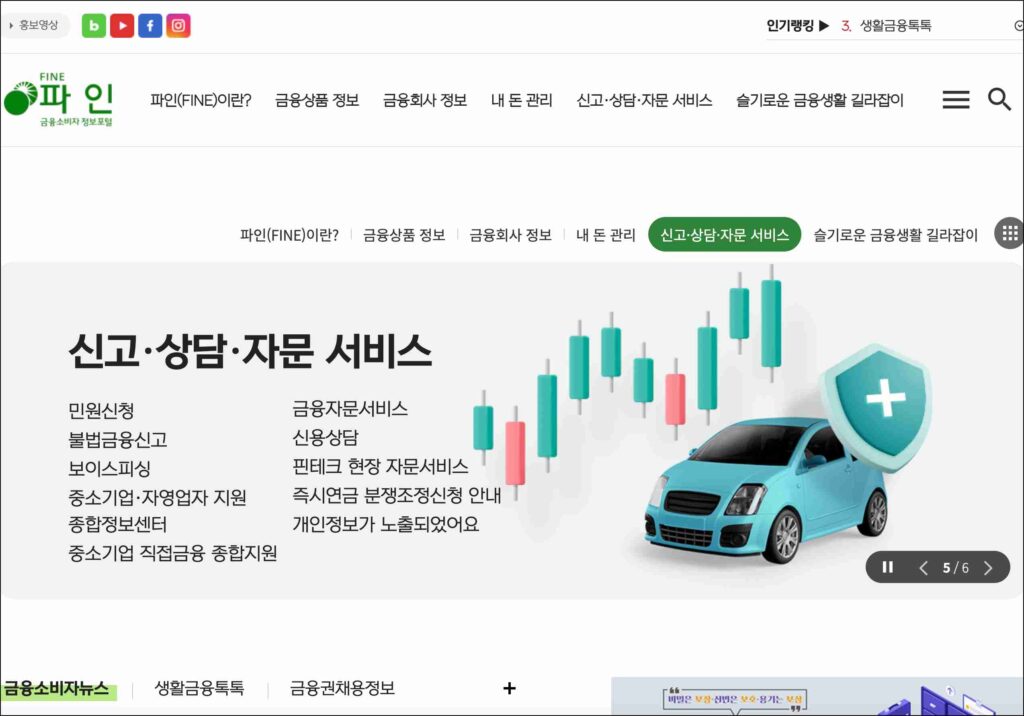The width and height of the screenshot is (1024, 716).
Task: Advance to the next banner slide
Action: click(988, 568)
